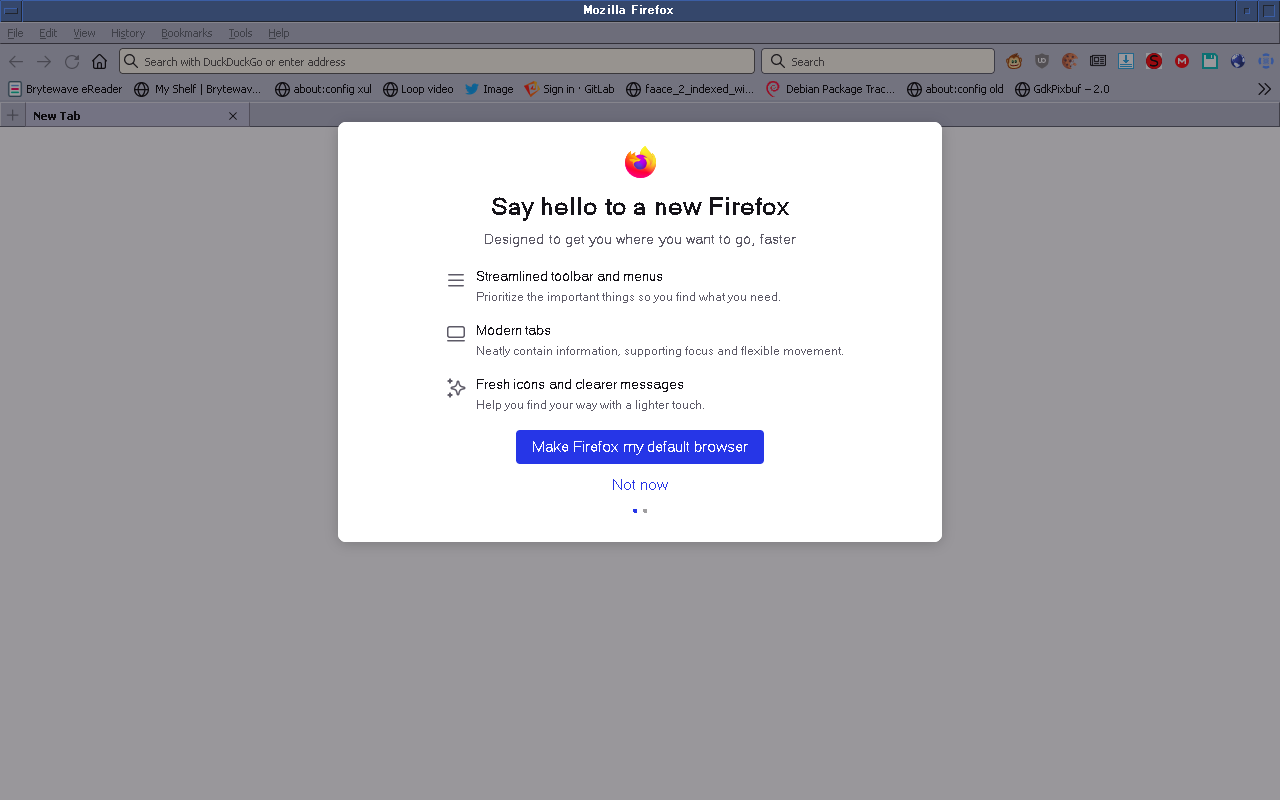Screen dimensions: 1280x800
Task: Open the Debian Package Tracker bookmark
Action: [x=830, y=89]
